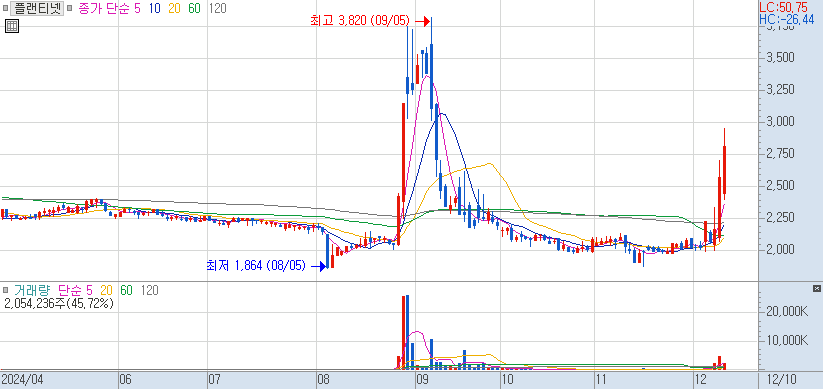Click the 최저 1,864 (08/05) low annotation
This screenshot has height=389, width=823.
[x=256, y=266]
